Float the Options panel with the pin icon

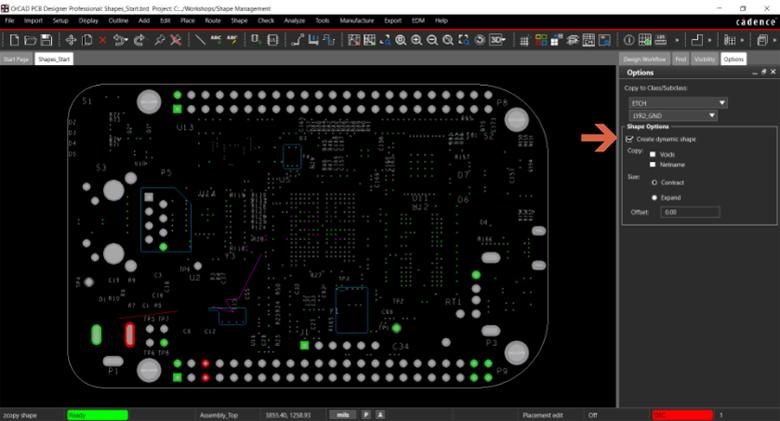pyautogui.click(x=764, y=72)
